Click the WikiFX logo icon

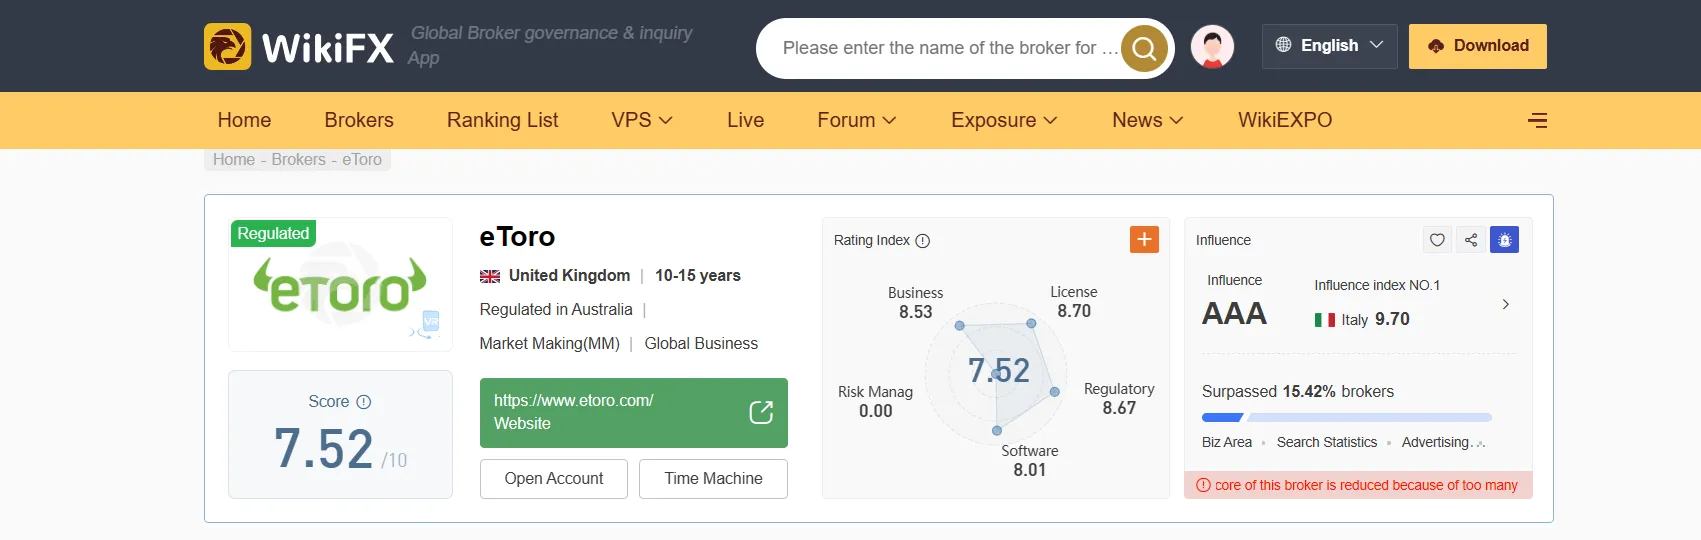(227, 47)
